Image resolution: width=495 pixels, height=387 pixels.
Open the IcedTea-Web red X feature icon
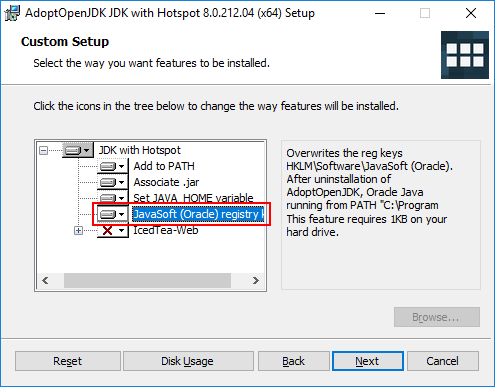113,230
